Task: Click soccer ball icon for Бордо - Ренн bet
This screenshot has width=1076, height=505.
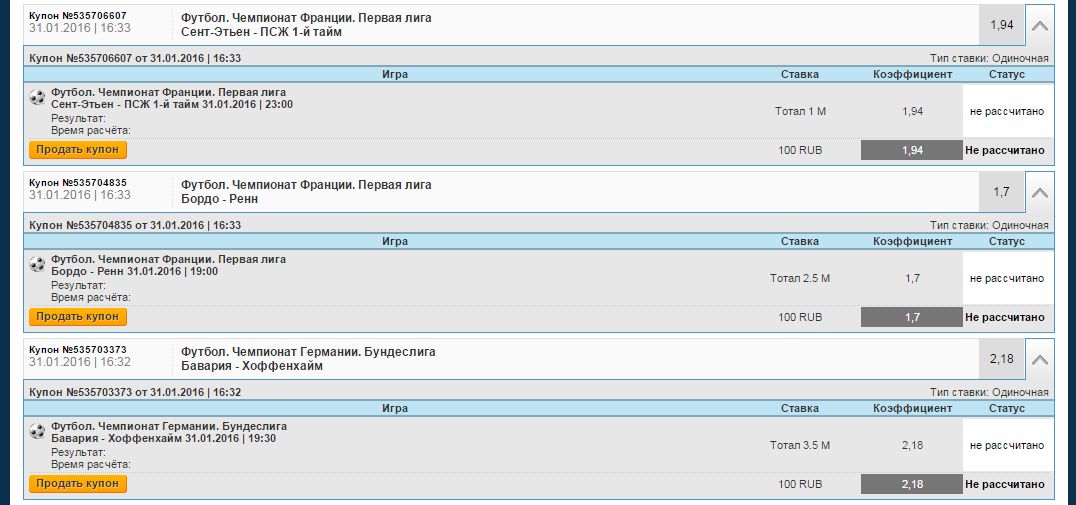Action: (37, 264)
